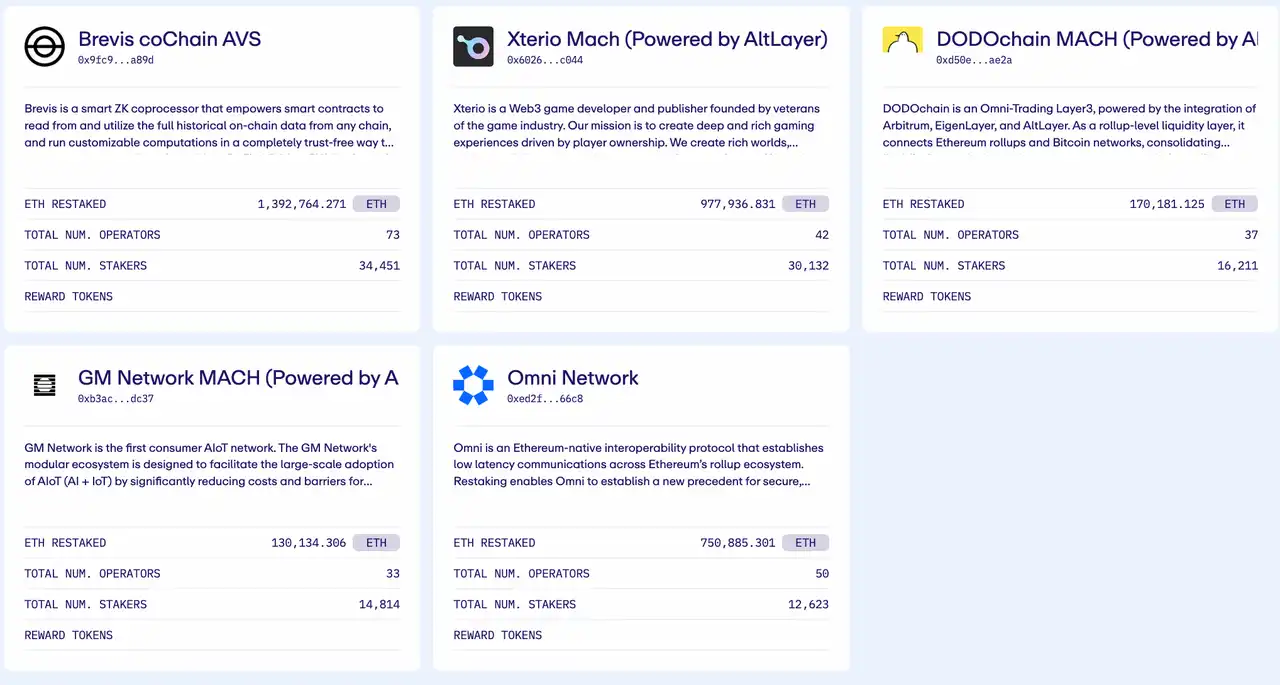This screenshot has height=685, width=1280.
Task: Select GM Network address 0xb3ac...dc37
Action: point(116,399)
